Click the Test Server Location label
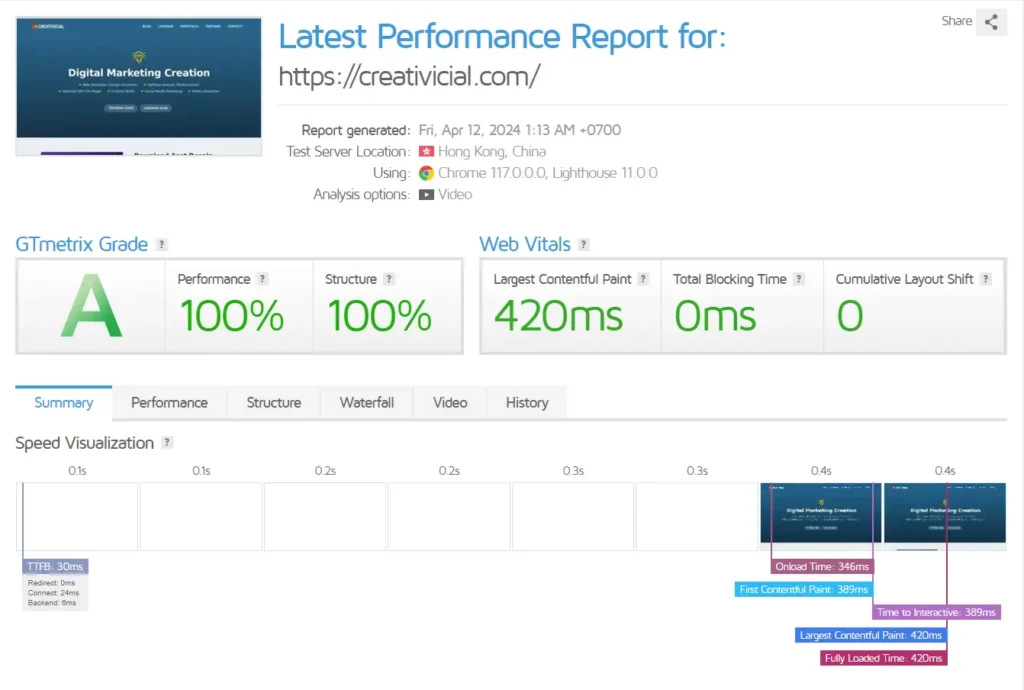 [348, 151]
